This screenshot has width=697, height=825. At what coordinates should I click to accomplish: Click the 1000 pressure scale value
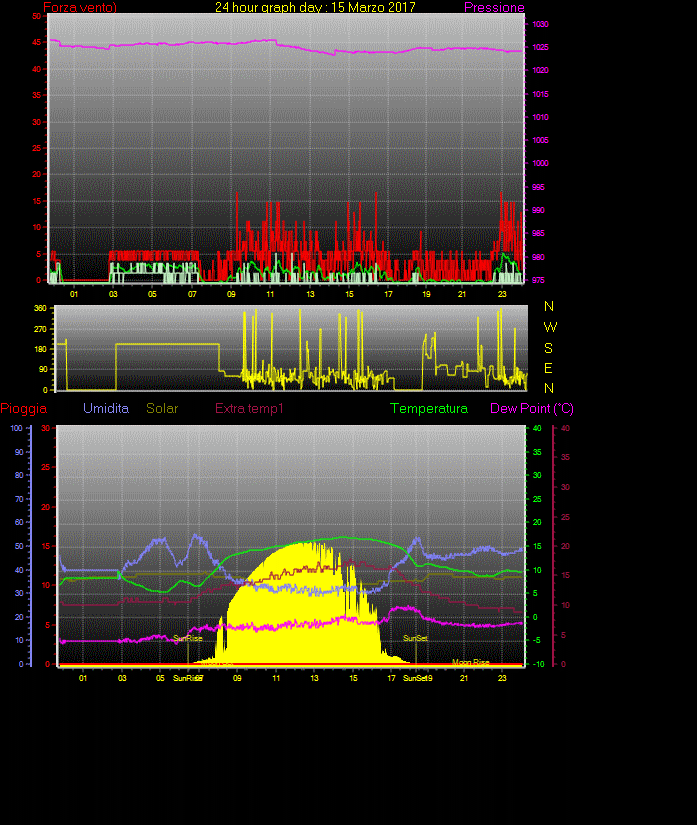click(540, 163)
